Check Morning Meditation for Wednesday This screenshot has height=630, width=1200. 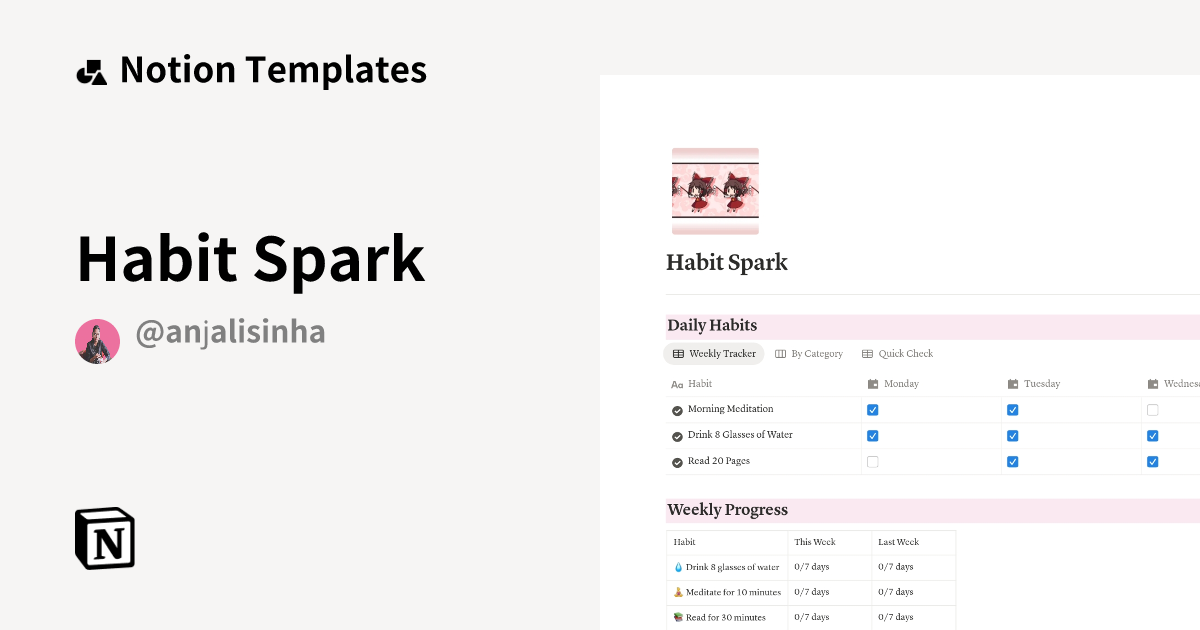(x=1152, y=409)
